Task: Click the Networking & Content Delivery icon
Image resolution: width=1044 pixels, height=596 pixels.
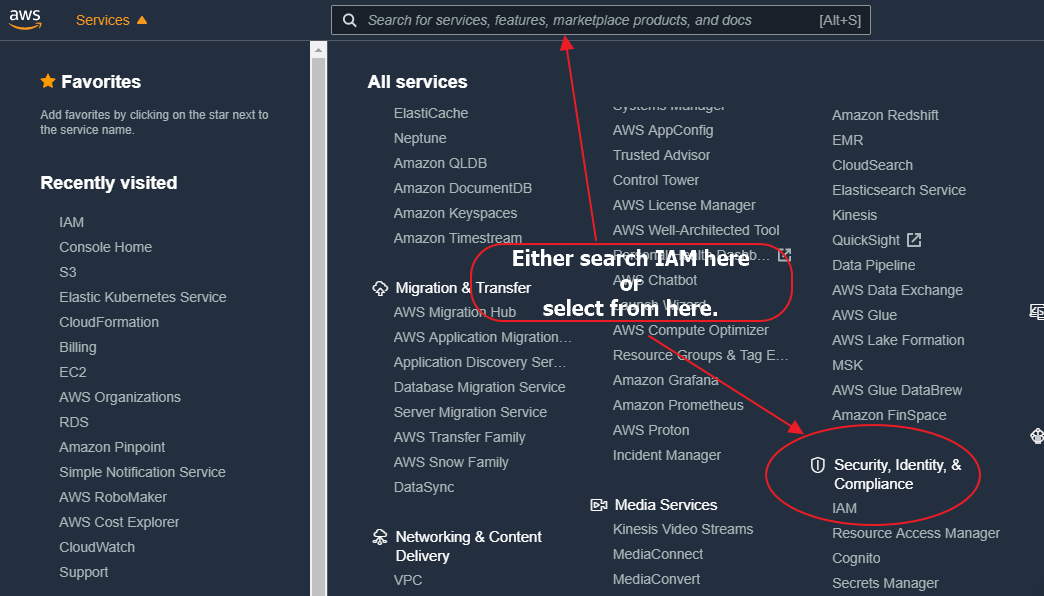Action: tap(380, 537)
